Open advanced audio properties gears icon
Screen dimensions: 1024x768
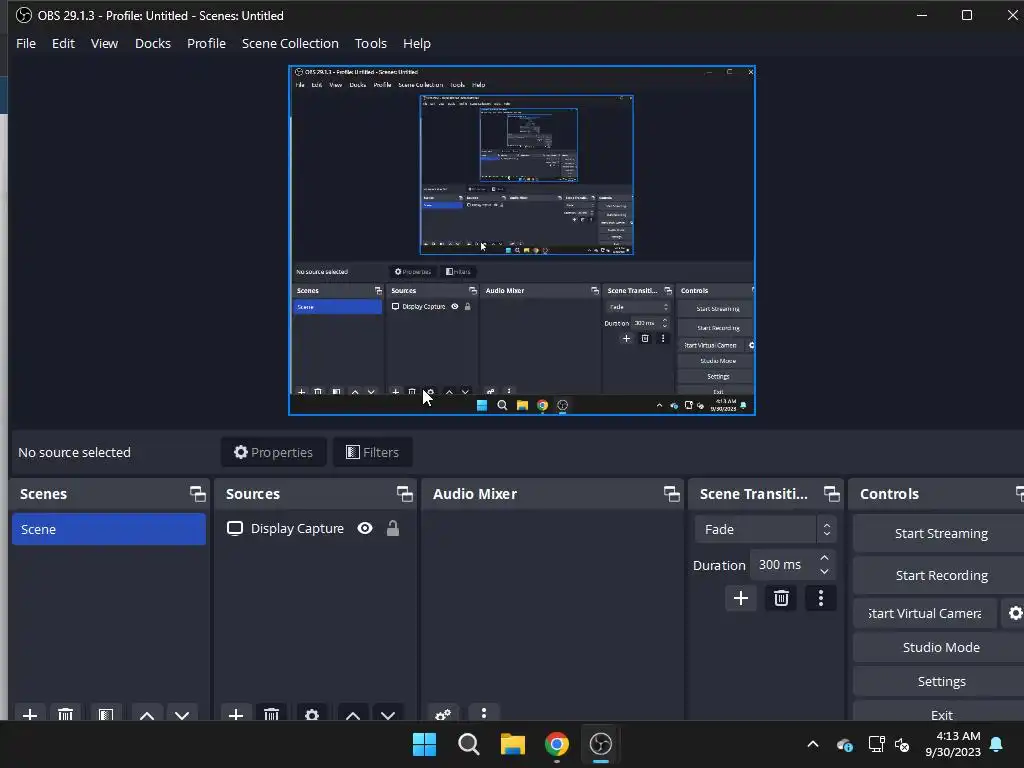(443, 714)
